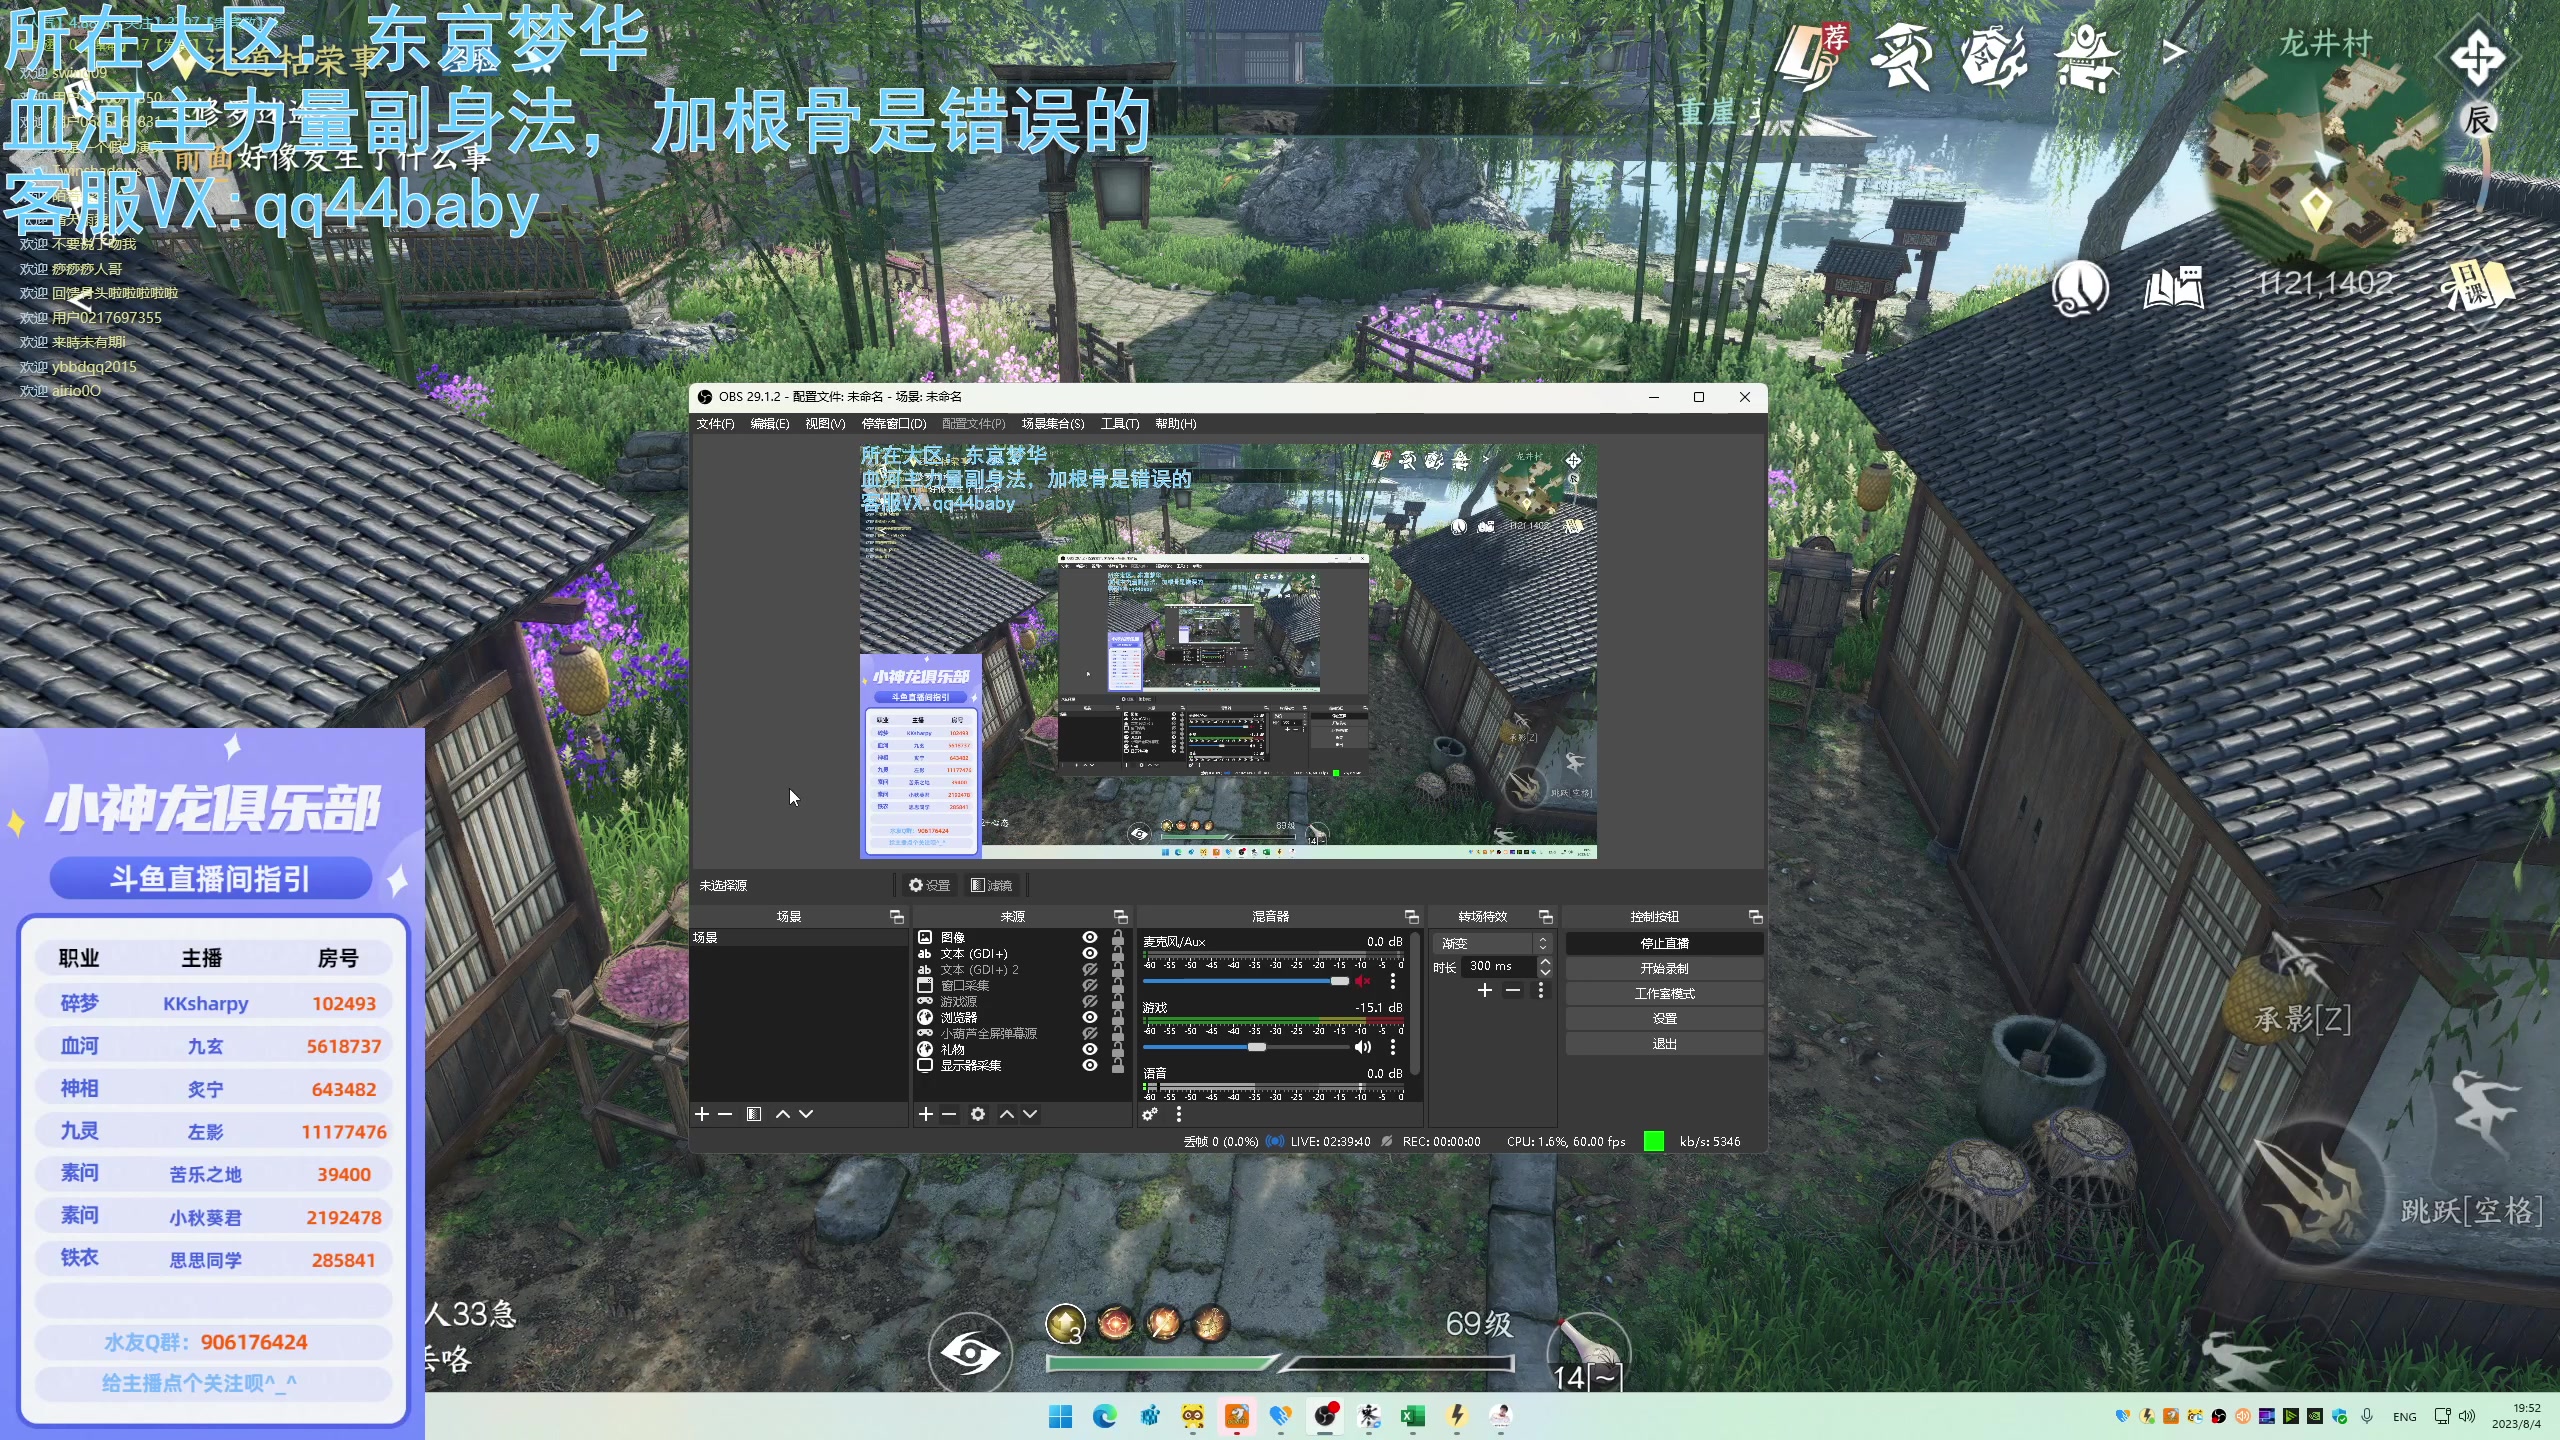Open the 编辑(E) menu
This screenshot has height=1440, width=2560.
point(769,424)
